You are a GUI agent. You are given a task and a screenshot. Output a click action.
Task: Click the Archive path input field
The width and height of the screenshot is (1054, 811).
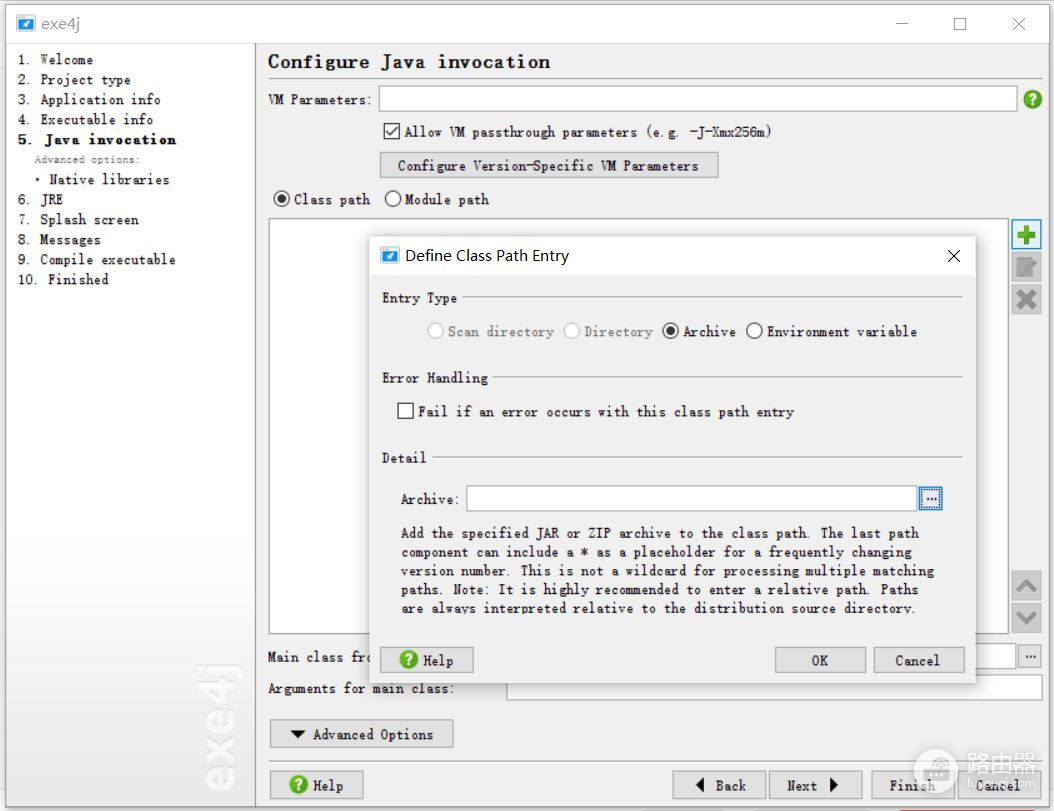point(692,498)
